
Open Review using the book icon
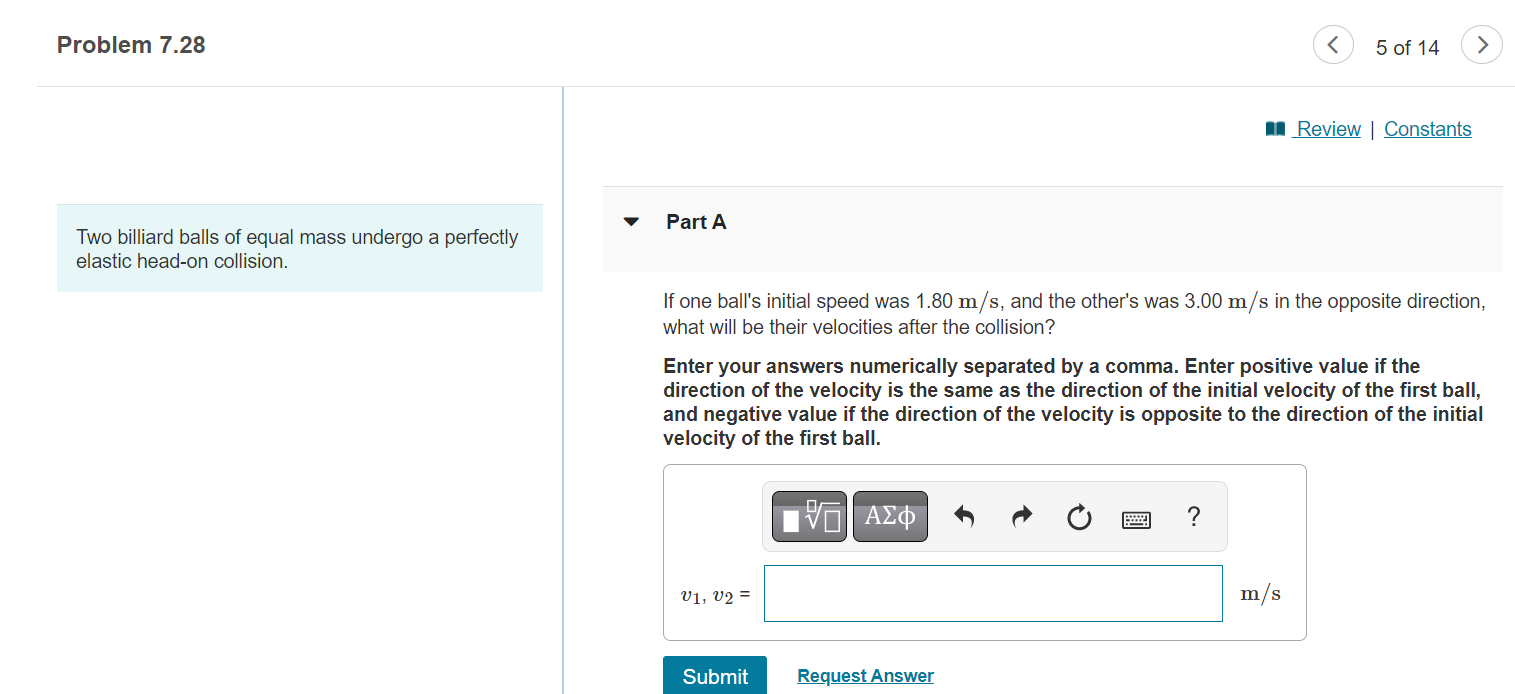coord(1273,128)
